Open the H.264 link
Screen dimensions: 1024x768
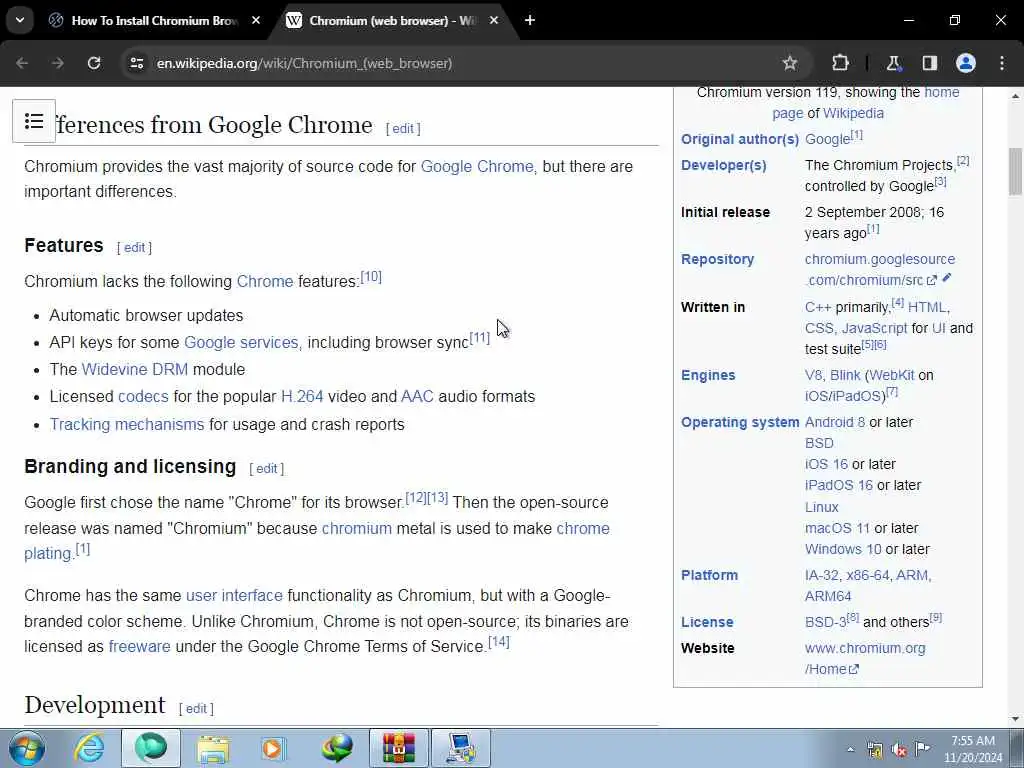coord(302,396)
